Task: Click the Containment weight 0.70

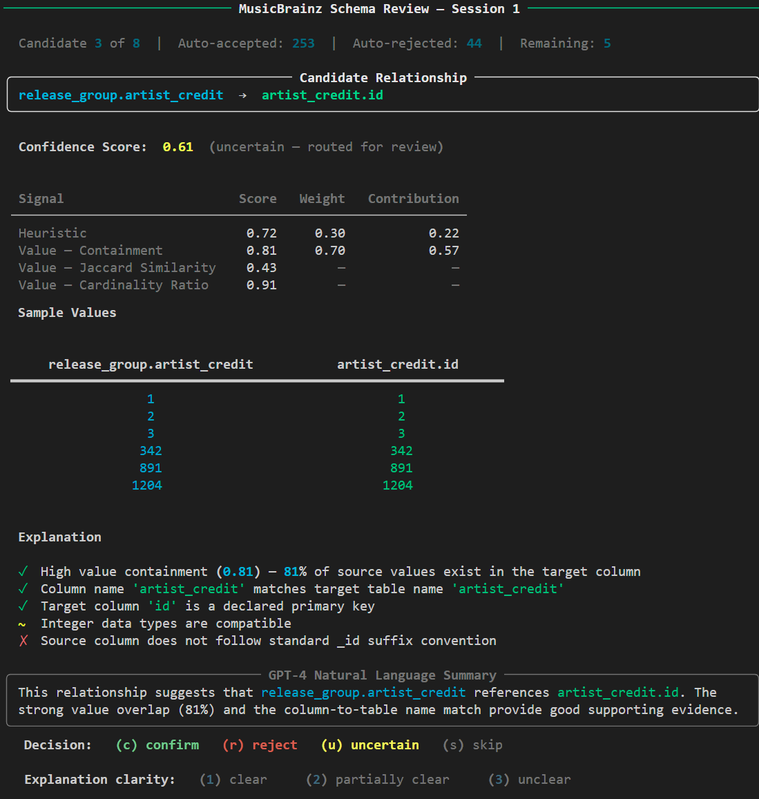Action: [x=330, y=251]
